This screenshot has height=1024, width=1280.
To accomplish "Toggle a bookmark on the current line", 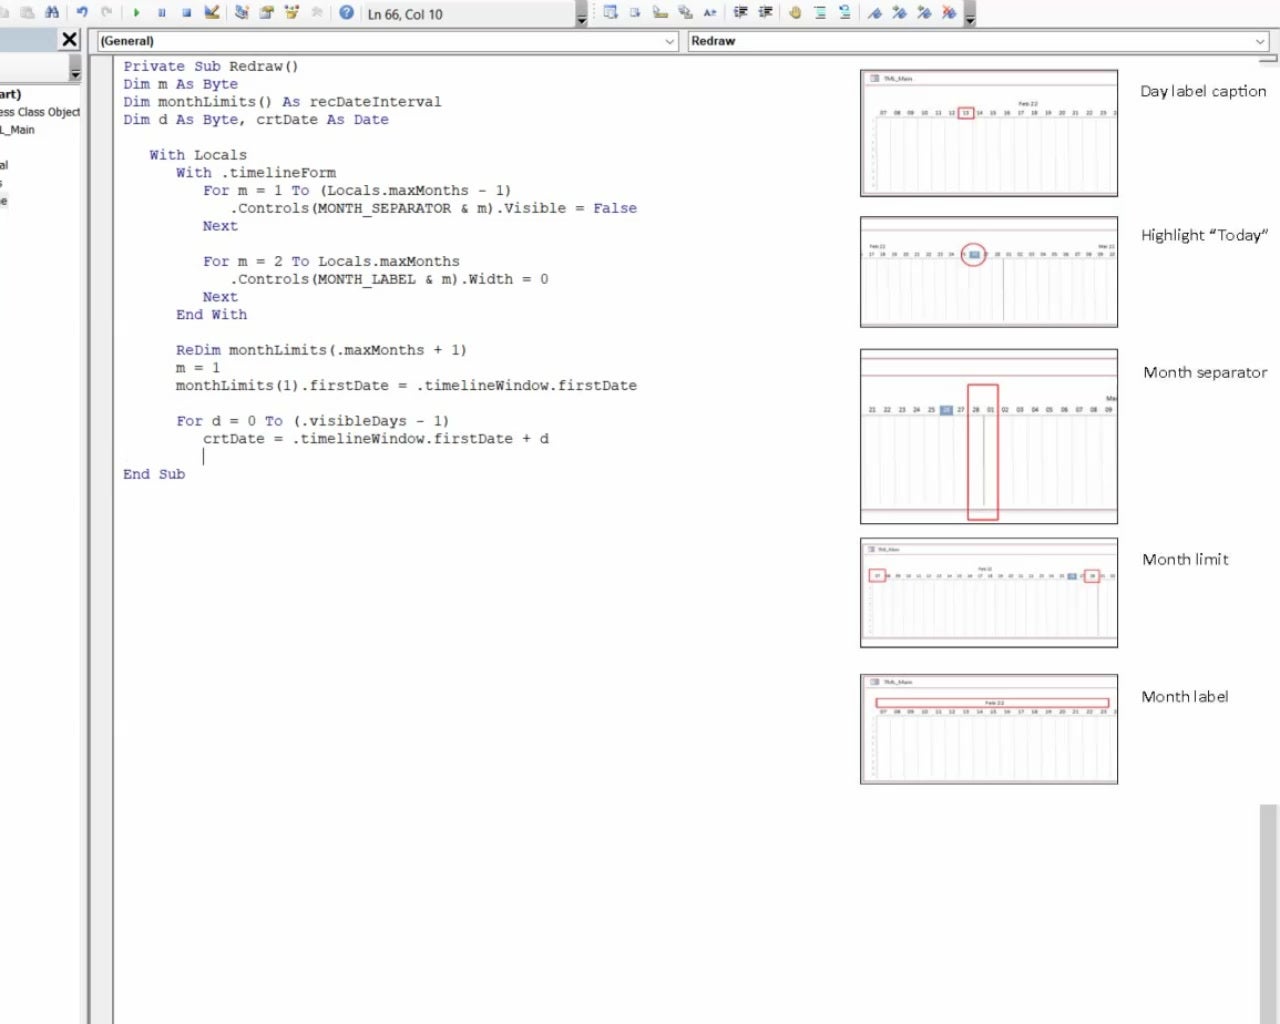I will [877, 13].
